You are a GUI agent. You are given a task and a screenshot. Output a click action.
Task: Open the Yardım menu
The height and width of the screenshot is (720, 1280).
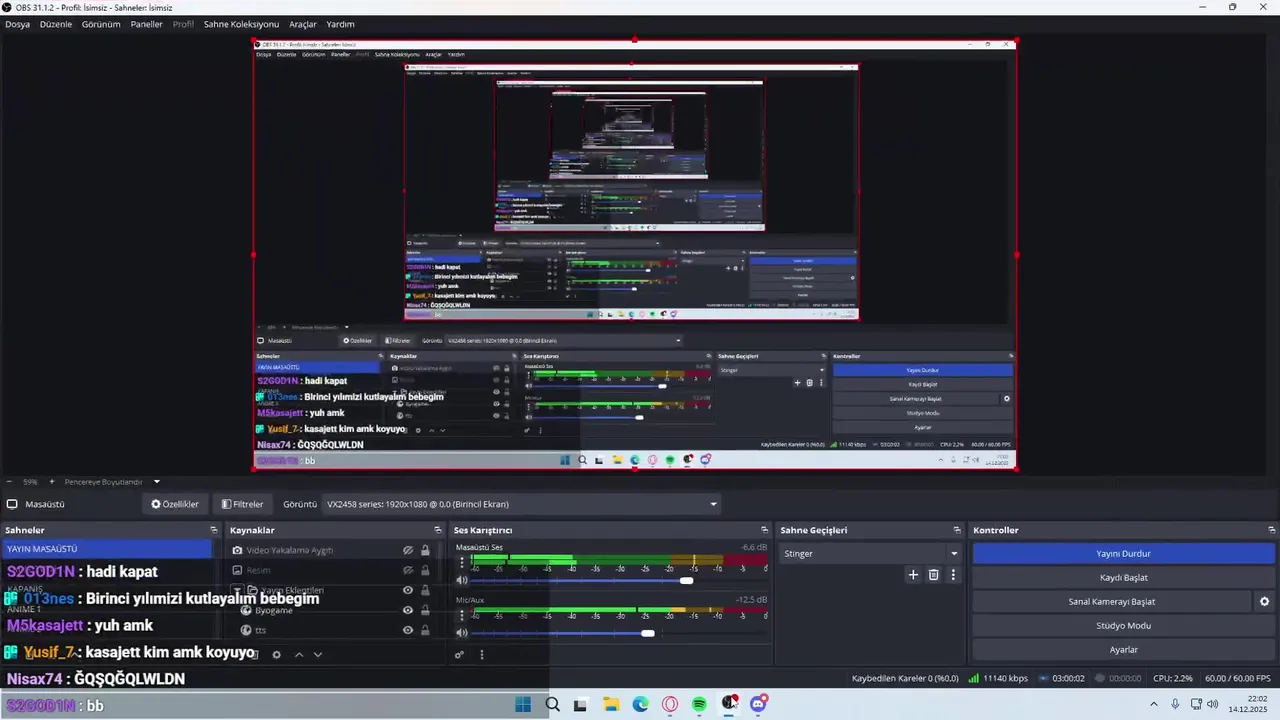[x=340, y=24]
